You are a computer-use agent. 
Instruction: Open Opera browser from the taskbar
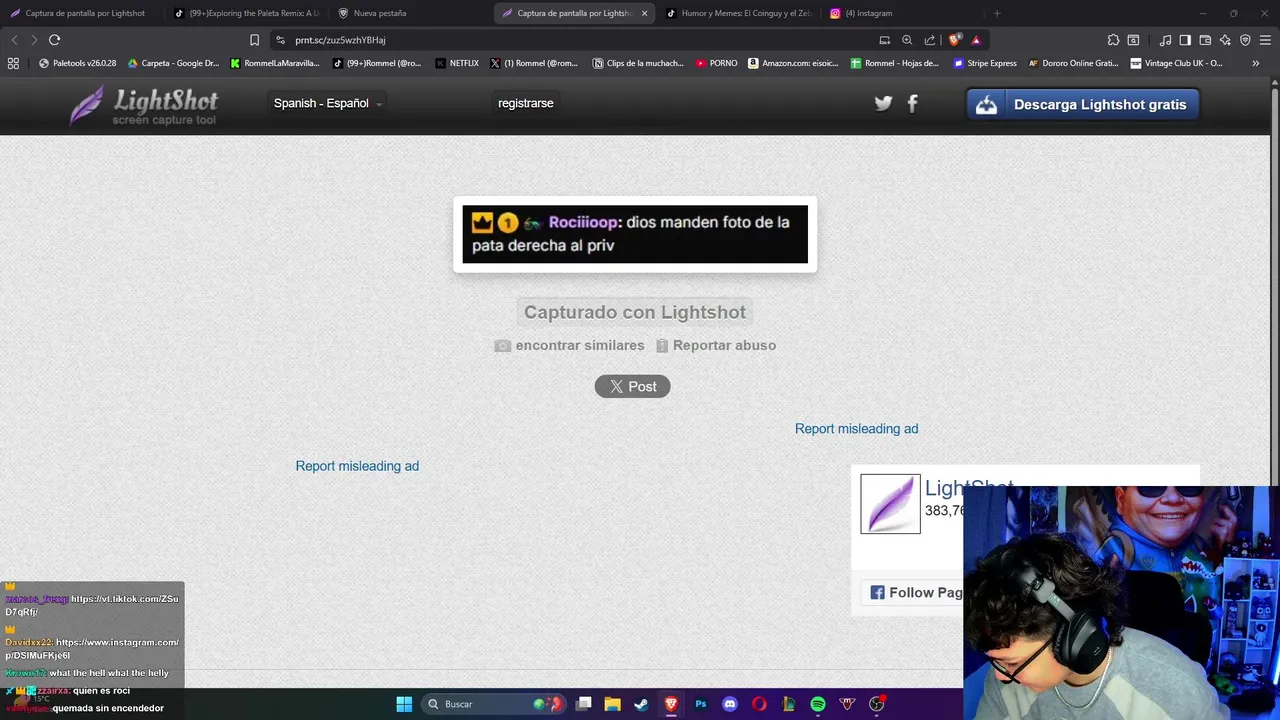point(759,704)
